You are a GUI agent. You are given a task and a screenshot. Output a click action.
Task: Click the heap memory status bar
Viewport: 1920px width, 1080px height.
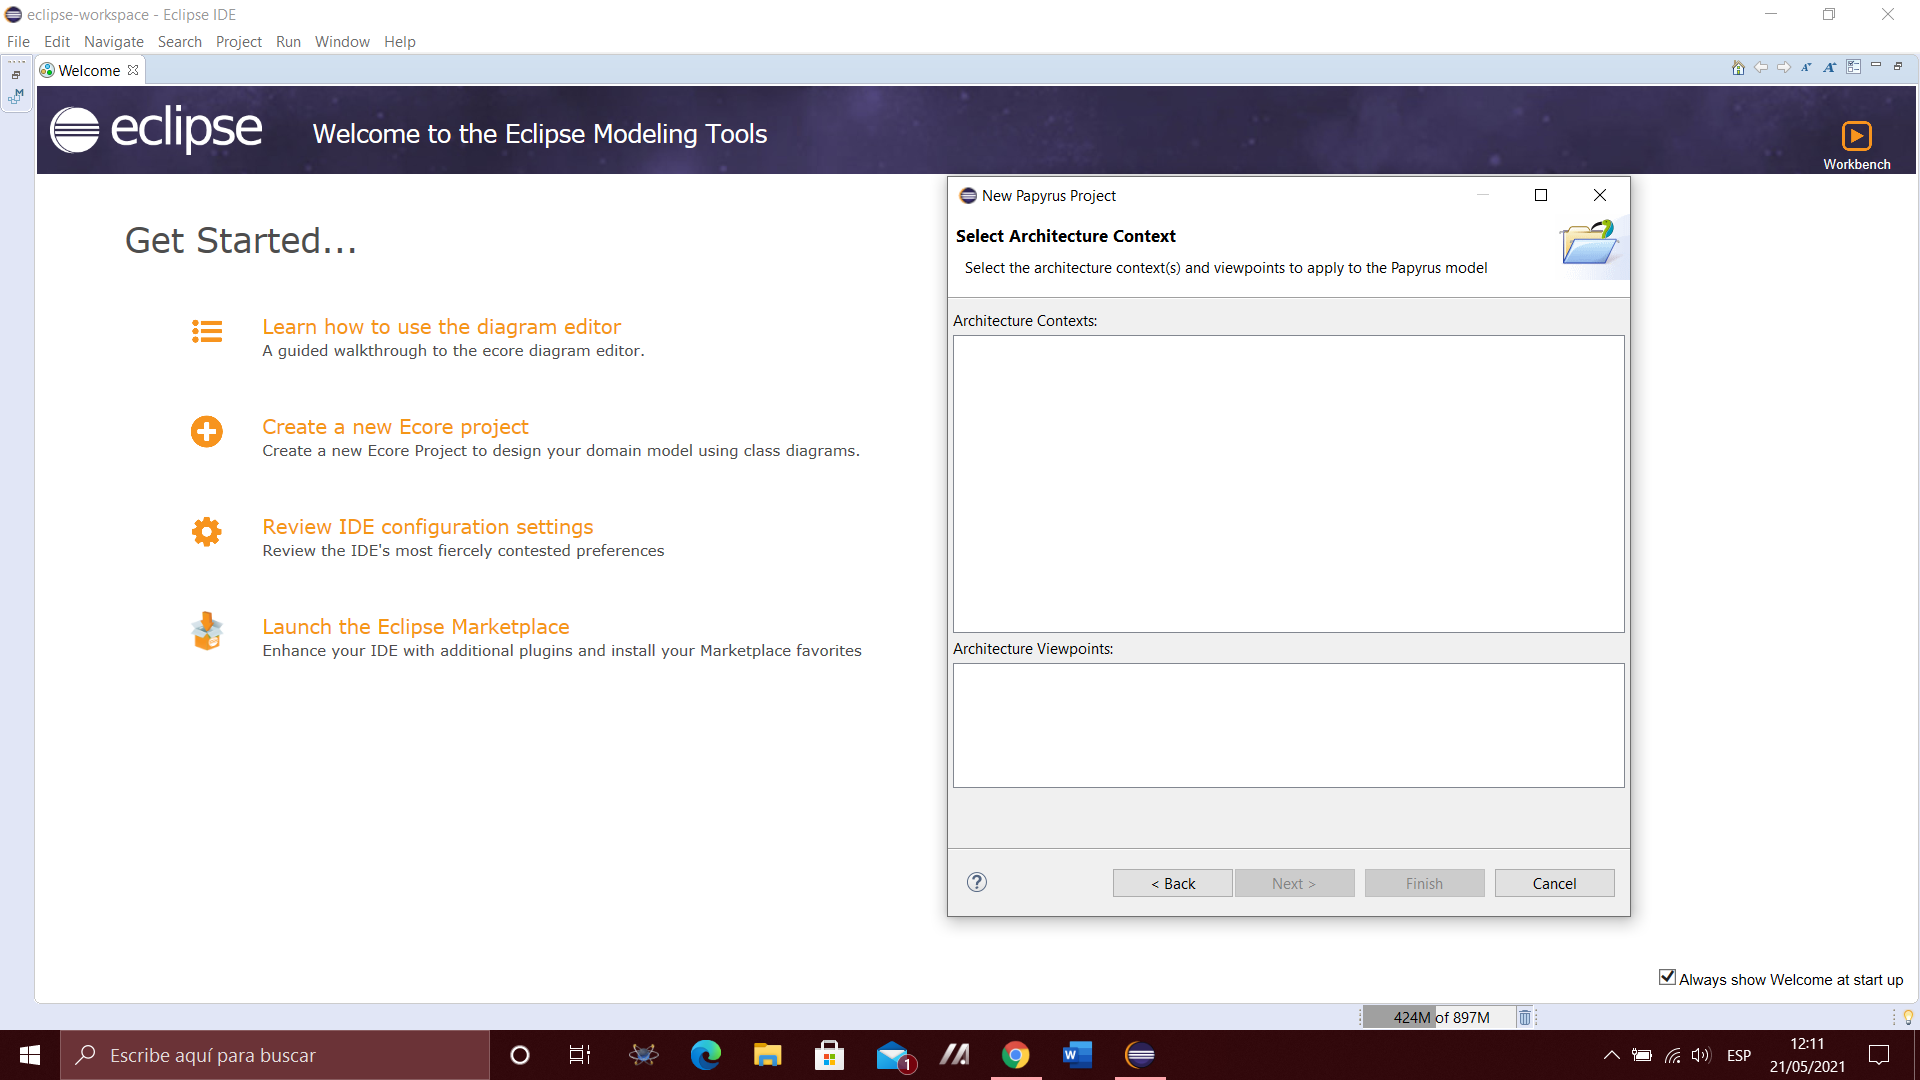[x=1440, y=1017]
